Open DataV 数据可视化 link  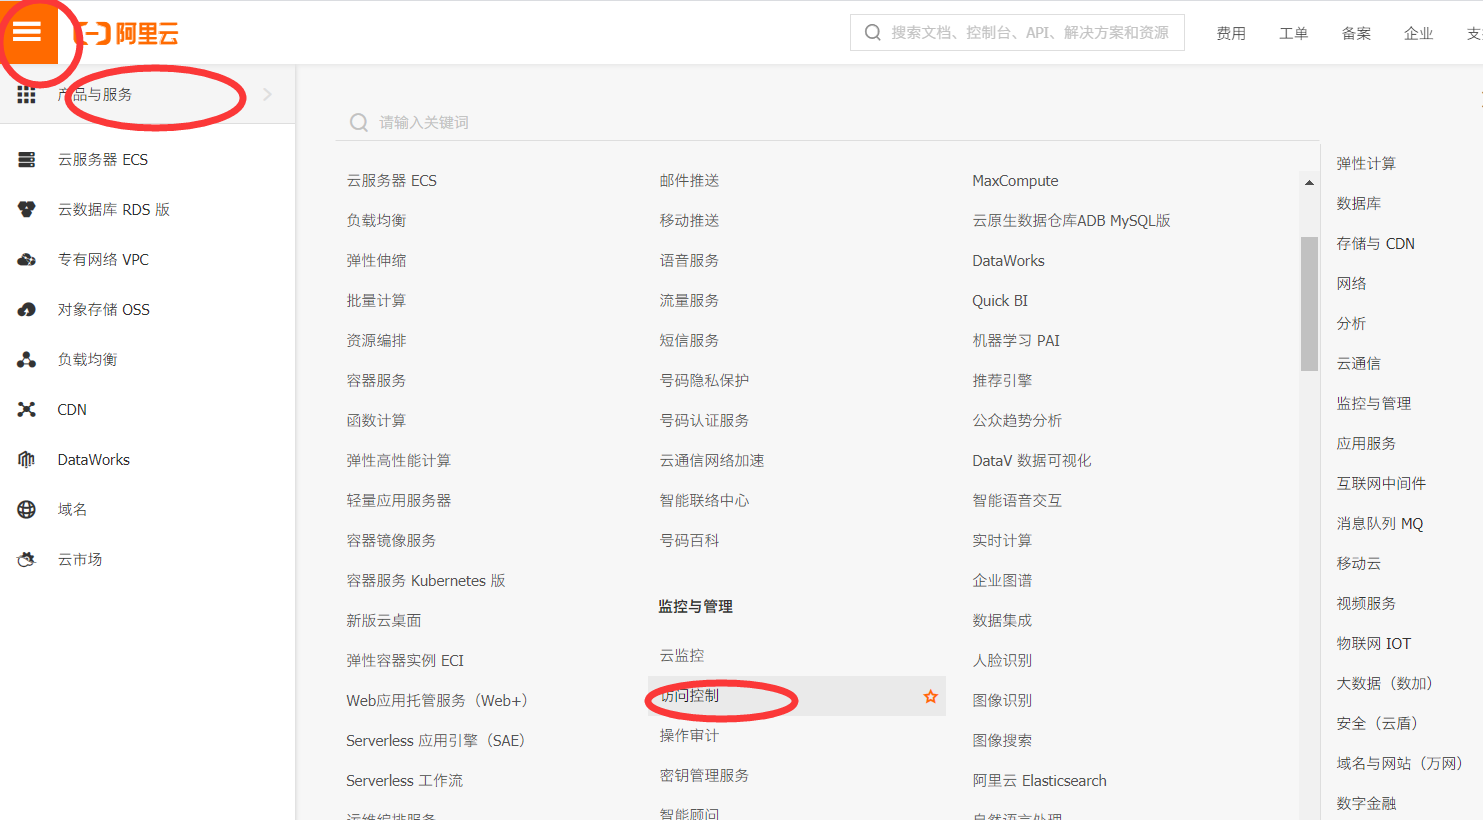[x=1032, y=461]
